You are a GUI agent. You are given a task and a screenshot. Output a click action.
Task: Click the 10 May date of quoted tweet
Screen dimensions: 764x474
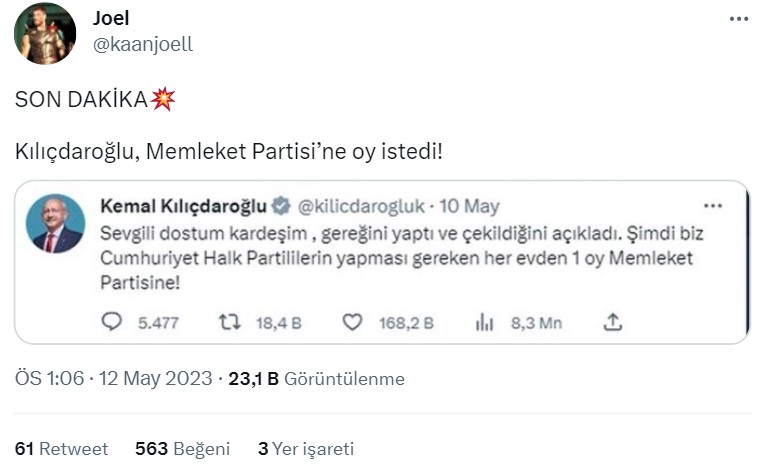[x=469, y=206]
